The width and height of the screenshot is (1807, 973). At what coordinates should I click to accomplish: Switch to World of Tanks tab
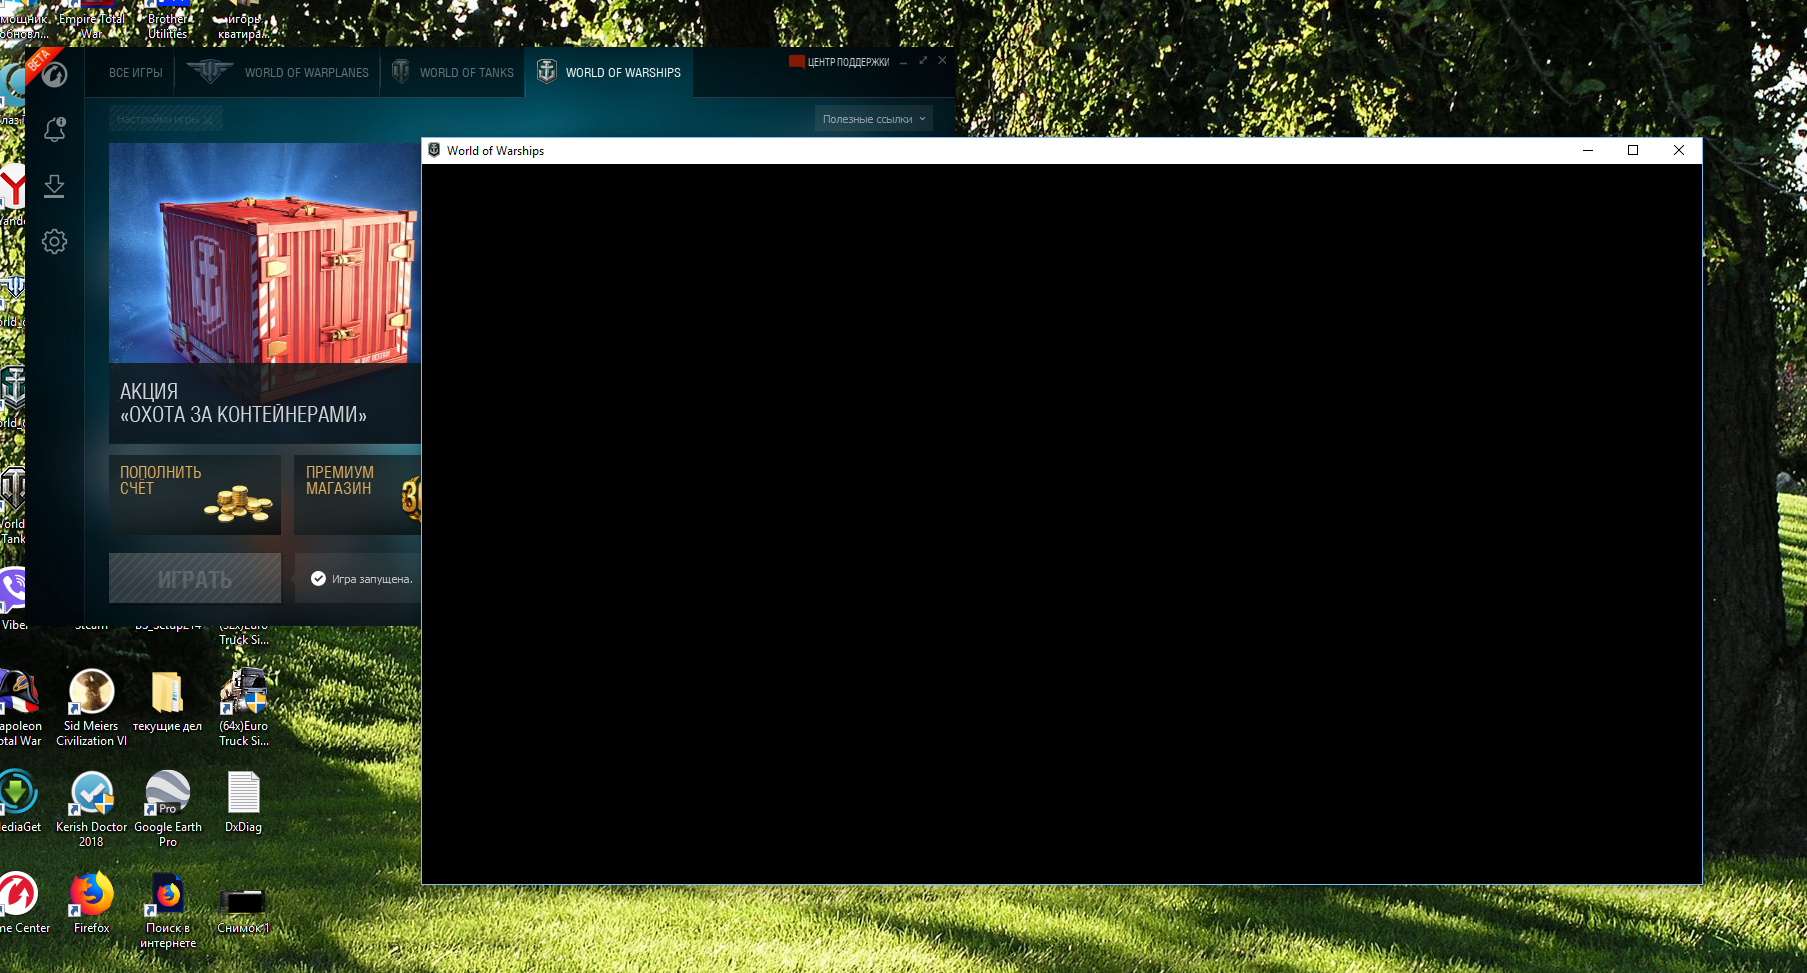(x=452, y=73)
